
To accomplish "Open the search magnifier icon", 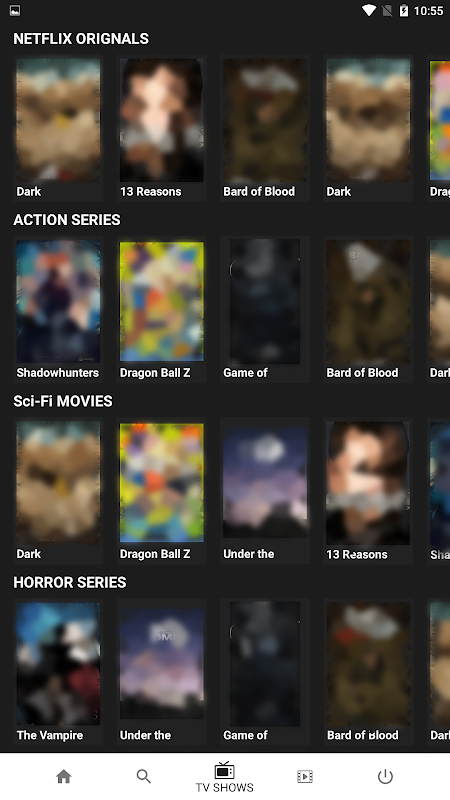I will (x=144, y=777).
